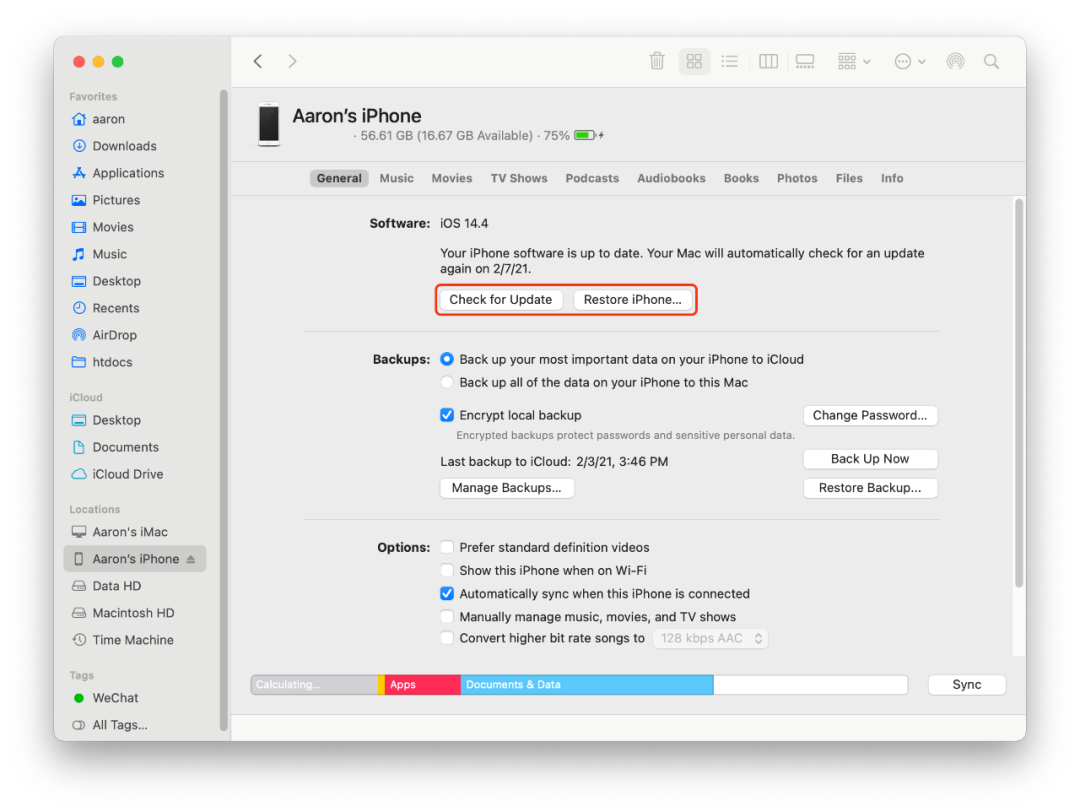Open the Photos tab

797,178
